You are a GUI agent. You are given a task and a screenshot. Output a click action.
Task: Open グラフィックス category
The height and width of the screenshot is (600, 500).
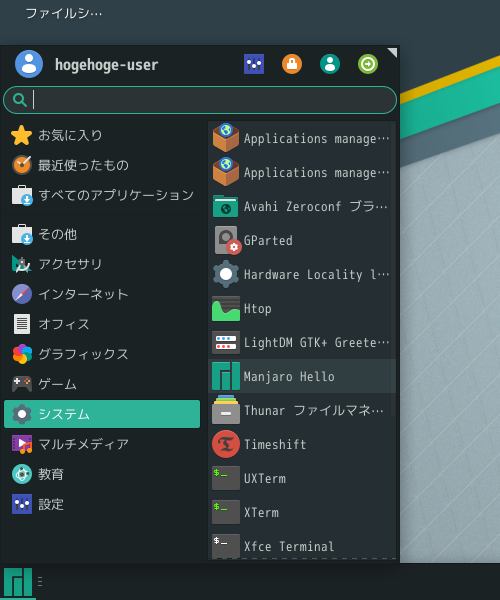coord(102,354)
